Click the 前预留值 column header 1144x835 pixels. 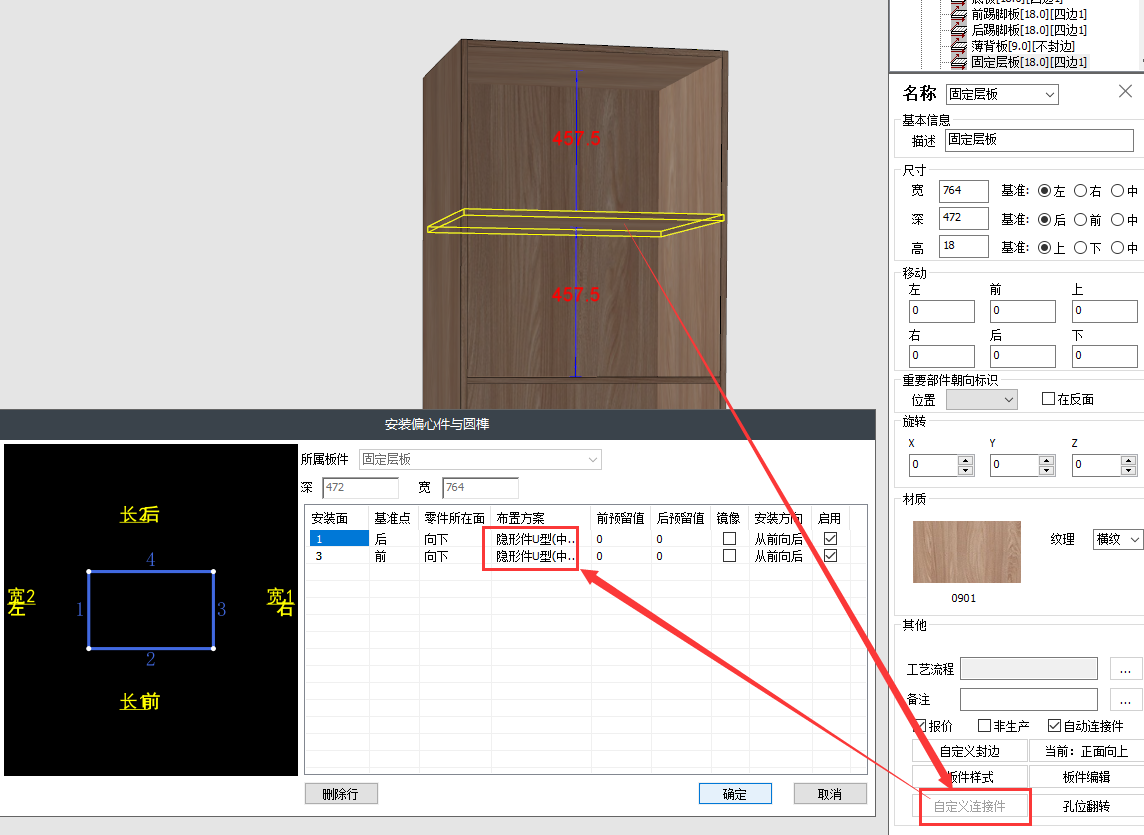click(x=620, y=518)
